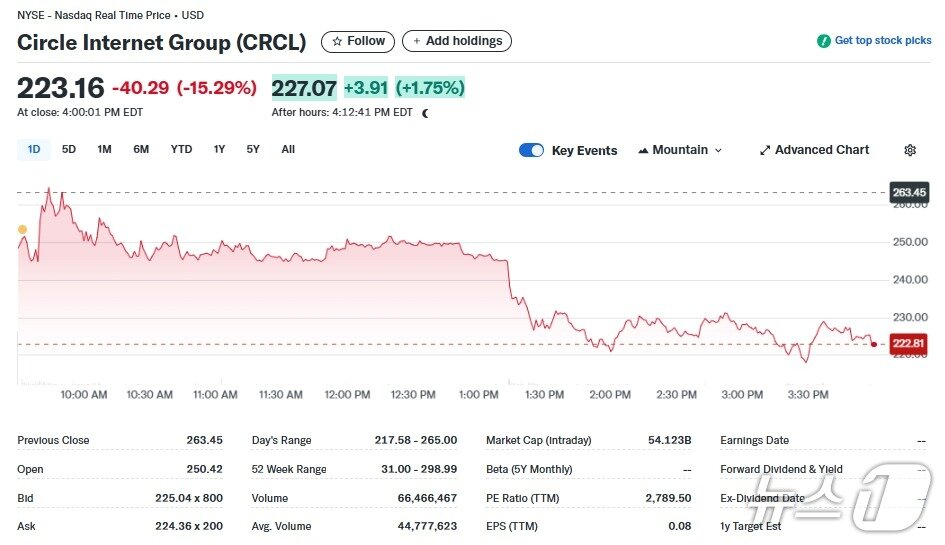The height and width of the screenshot is (545, 945).
Task: Open chart settings gear icon
Action: (x=910, y=150)
